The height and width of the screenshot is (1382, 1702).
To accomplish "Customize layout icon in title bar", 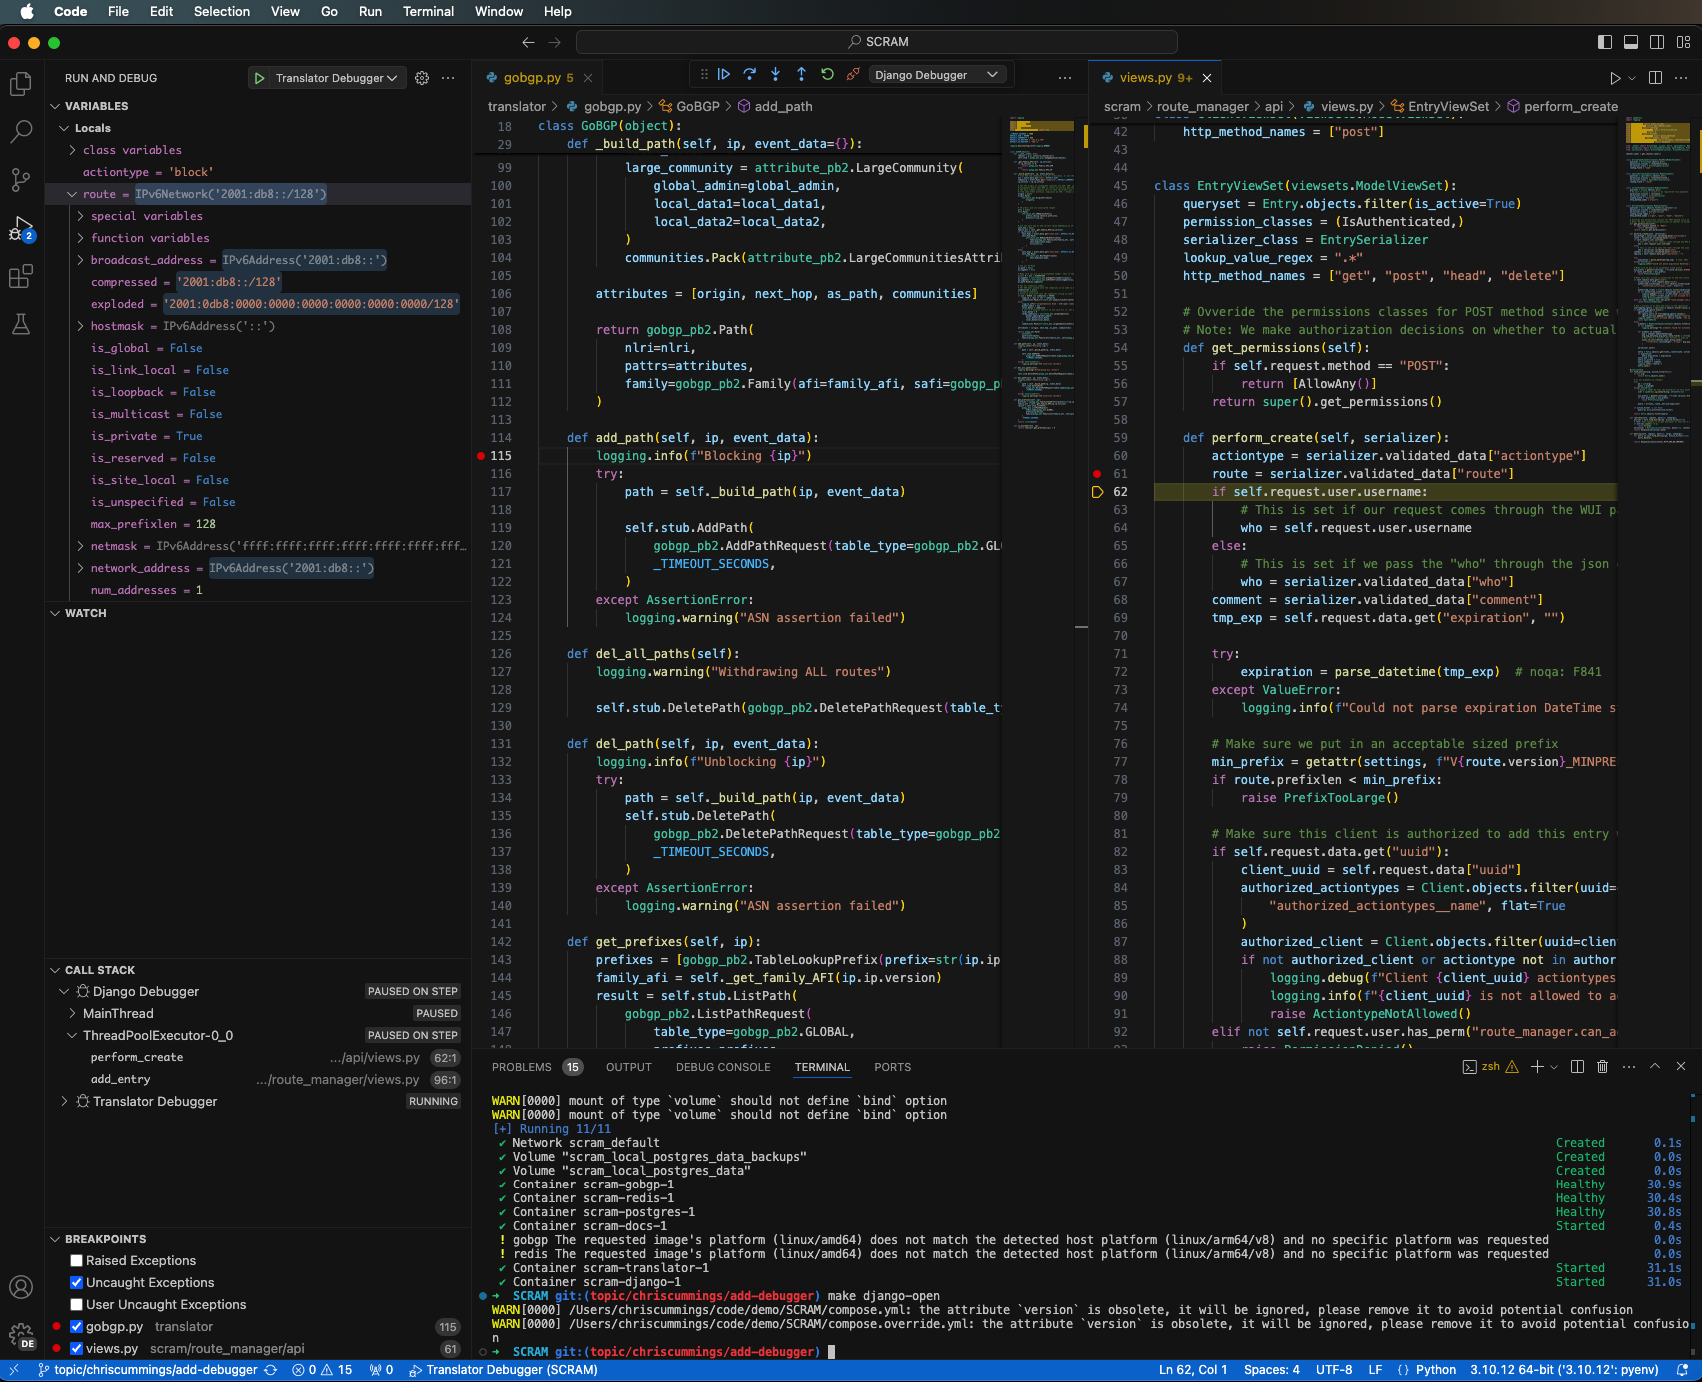I will coord(1683,42).
